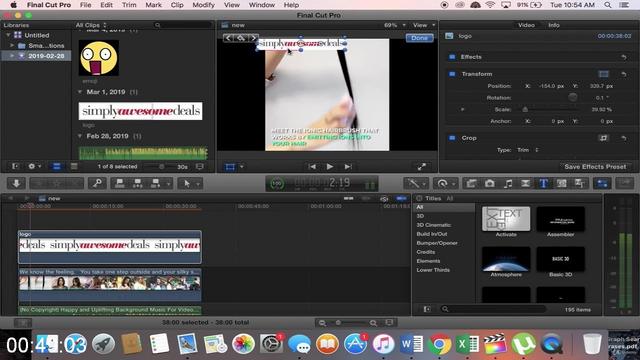Connect the selected clip to the primary storyline
This screenshot has height=360, width=640.
(120, 183)
